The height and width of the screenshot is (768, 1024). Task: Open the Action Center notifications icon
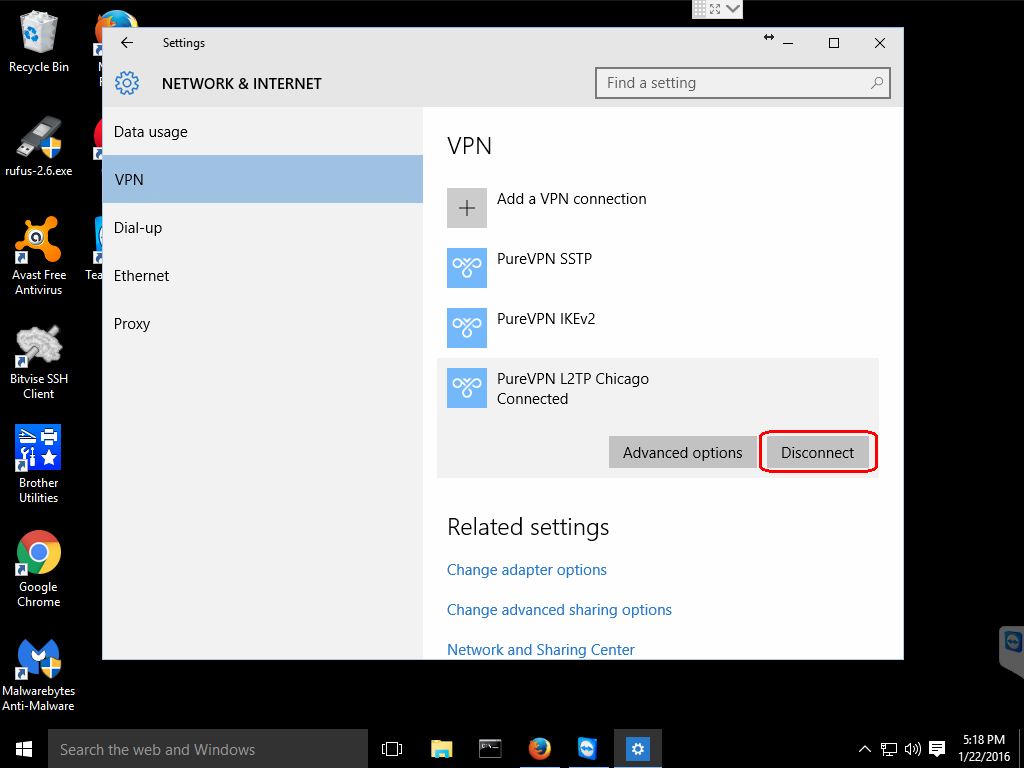(937, 749)
